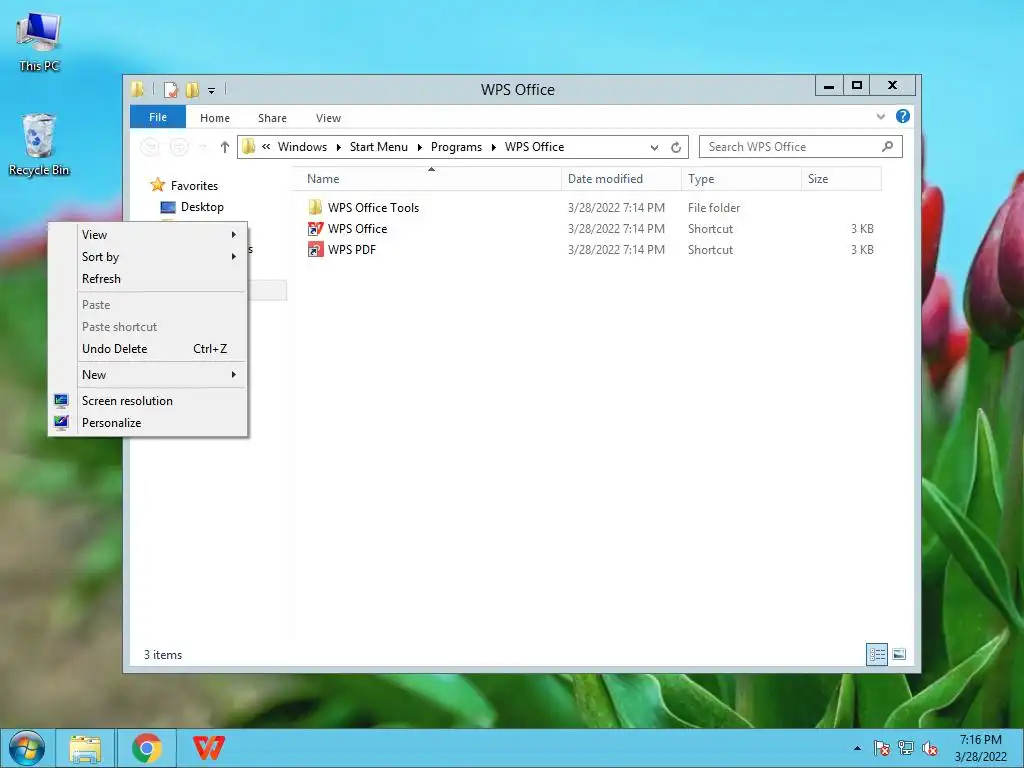Expand arrow after Windows breadcrumb
The image size is (1024, 768).
(338, 148)
